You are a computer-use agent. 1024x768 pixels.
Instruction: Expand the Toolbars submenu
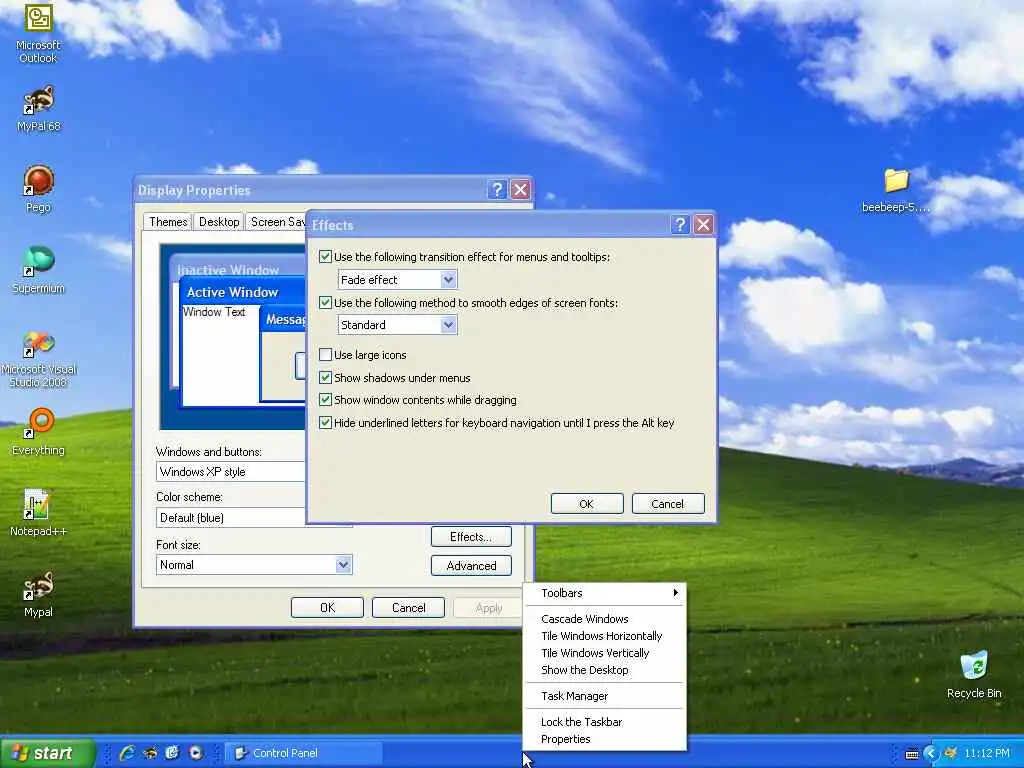coord(605,593)
